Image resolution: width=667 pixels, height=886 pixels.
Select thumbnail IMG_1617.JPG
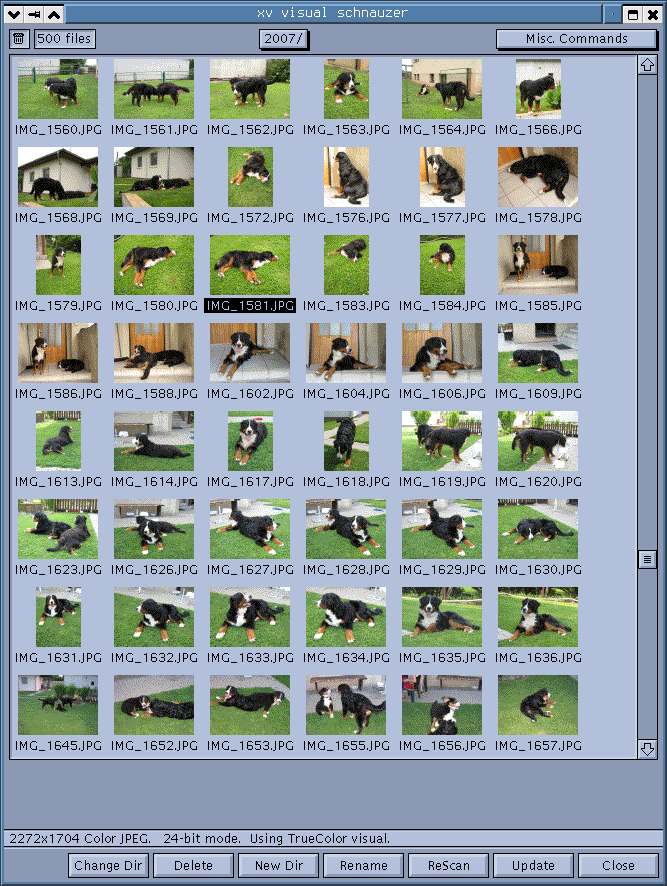tap(250, 441)
